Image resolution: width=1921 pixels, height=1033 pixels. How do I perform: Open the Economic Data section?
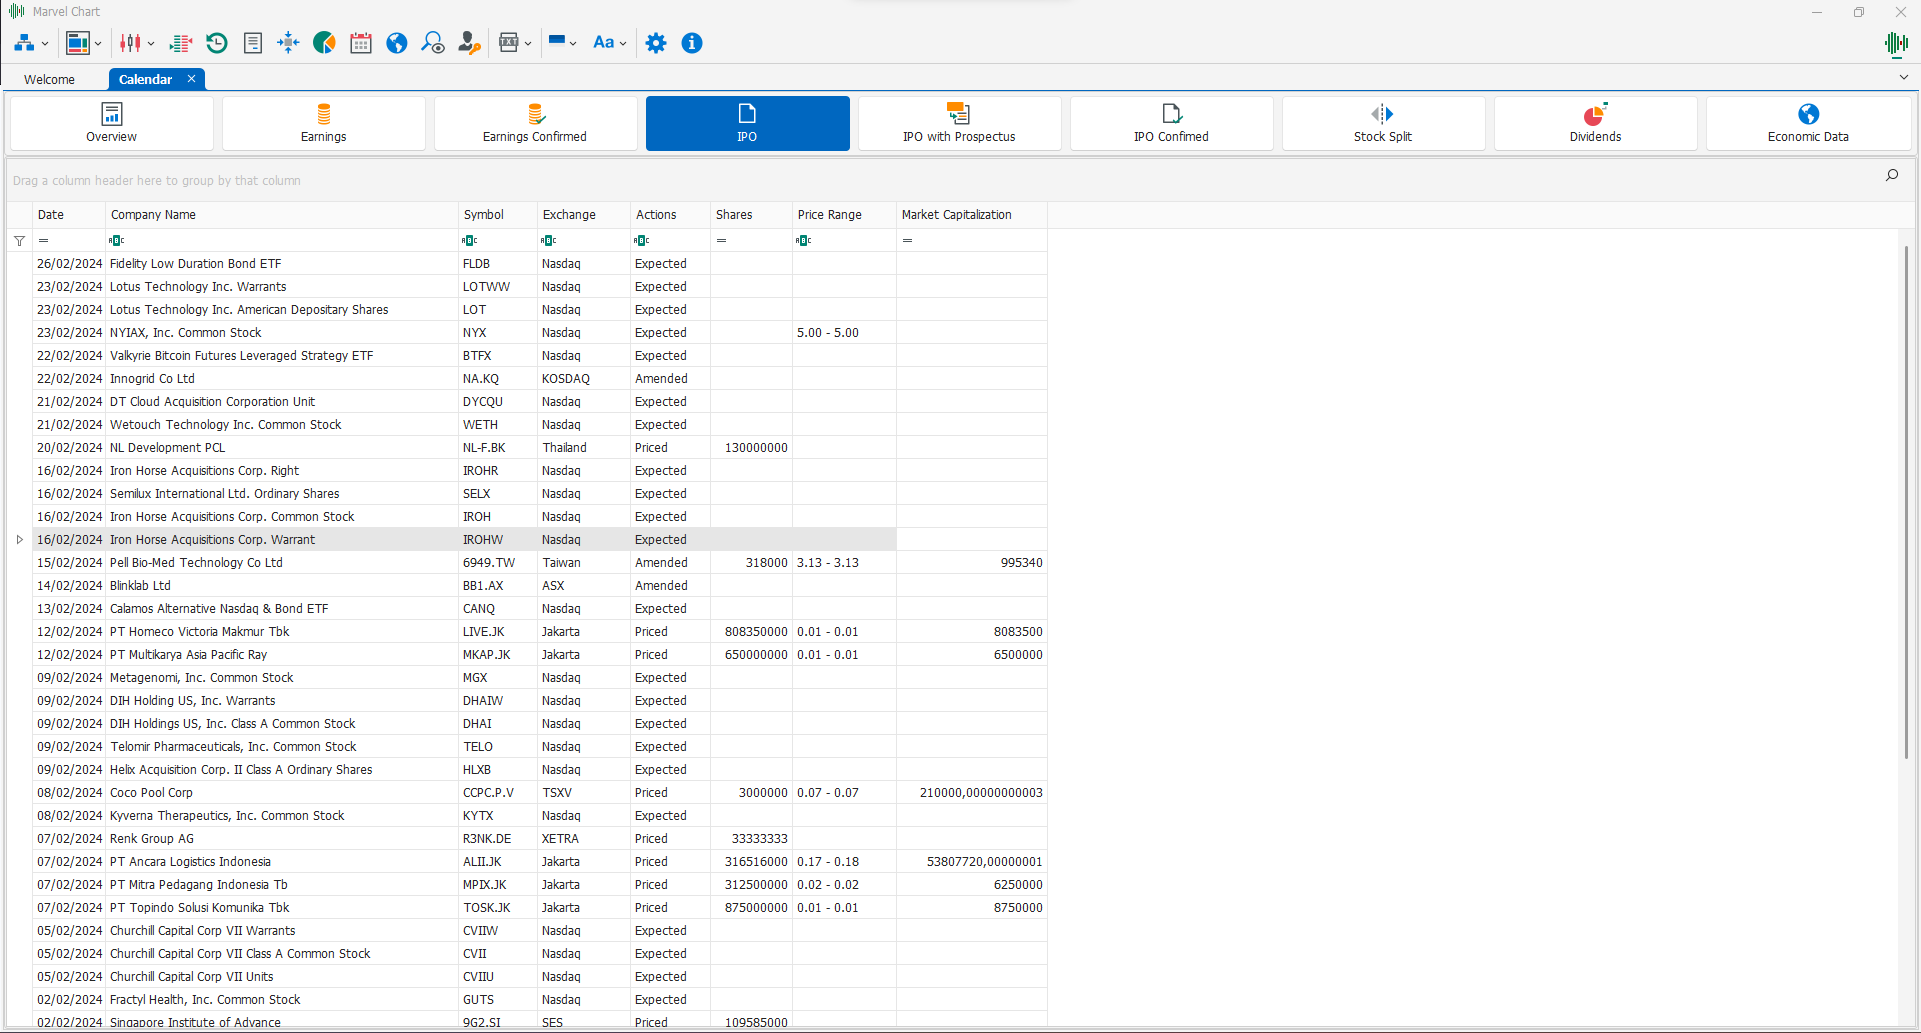(x=1808, y=123)
